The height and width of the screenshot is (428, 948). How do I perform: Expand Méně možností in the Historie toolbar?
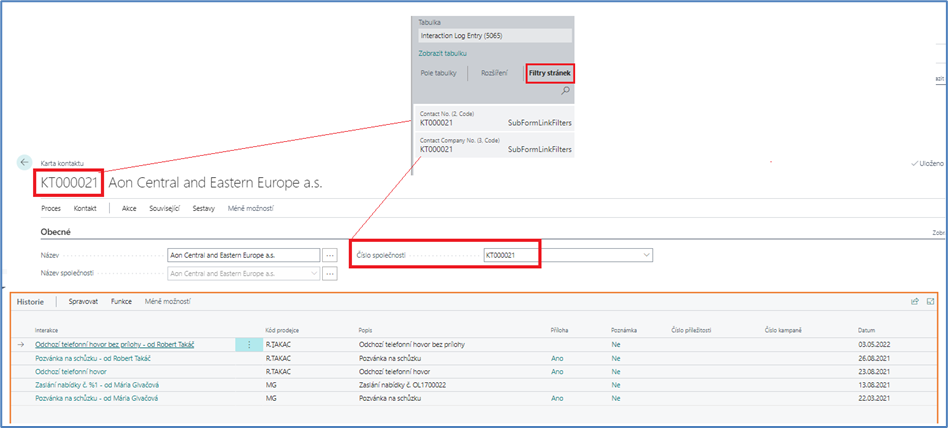(x=167, y=301)
